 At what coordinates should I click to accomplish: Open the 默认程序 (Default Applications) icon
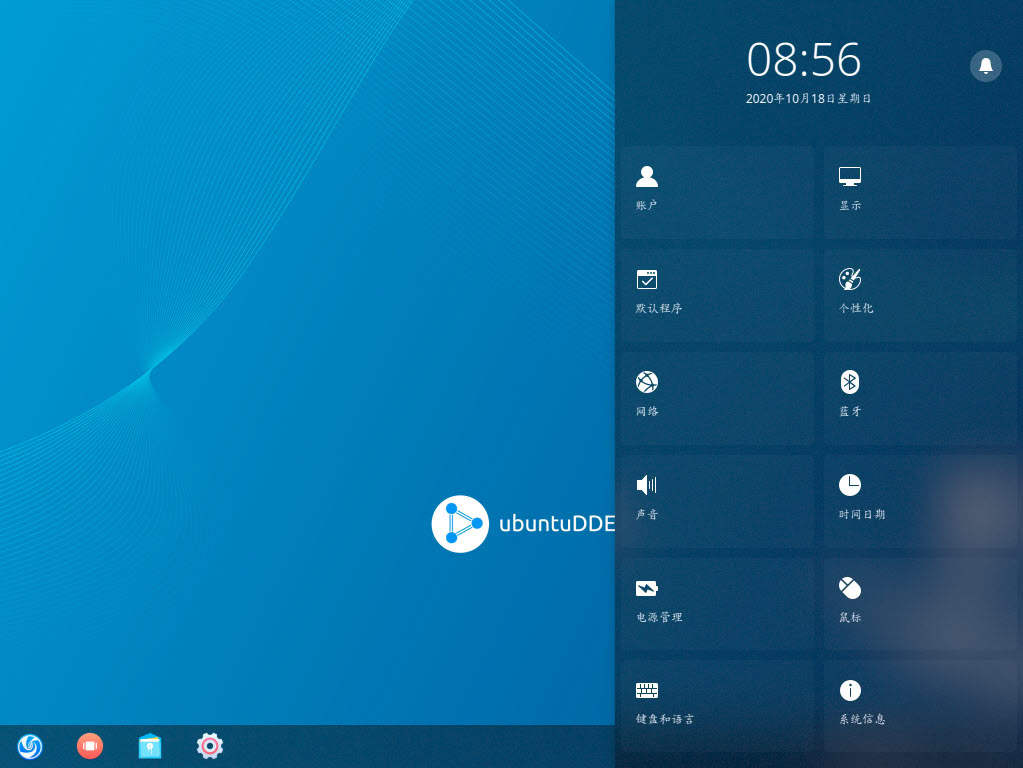tap(647, 279)
